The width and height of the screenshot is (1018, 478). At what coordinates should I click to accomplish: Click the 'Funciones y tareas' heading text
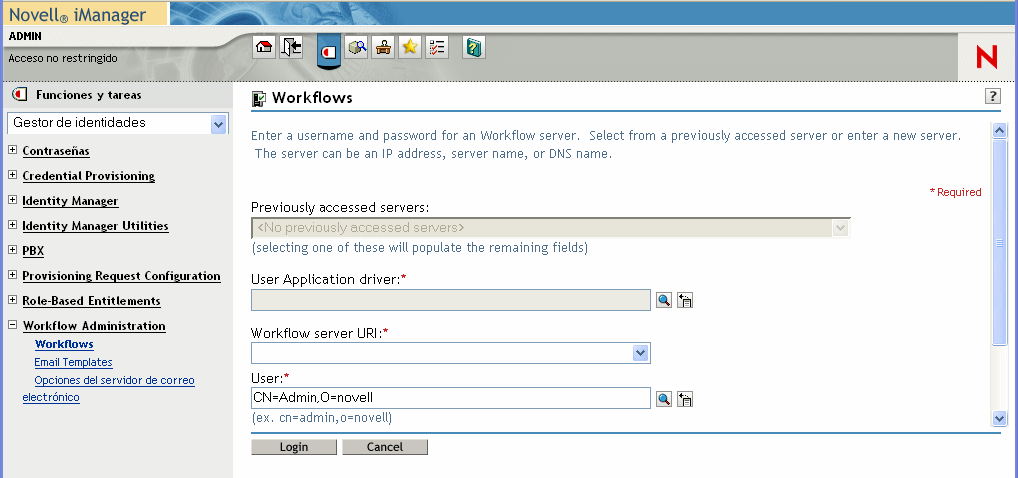pyautogui.click(x=88, y=95)
